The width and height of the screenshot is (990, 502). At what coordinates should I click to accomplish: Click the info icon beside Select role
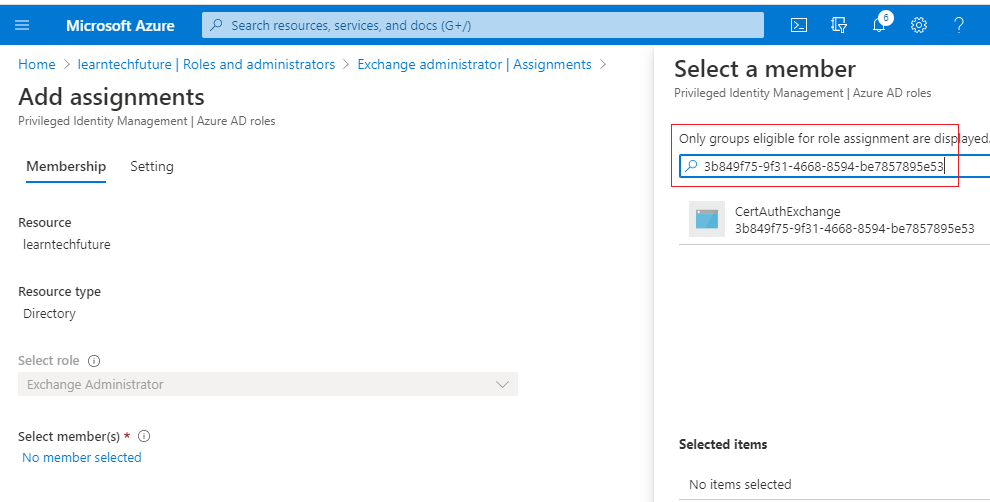tap(94, 360)
